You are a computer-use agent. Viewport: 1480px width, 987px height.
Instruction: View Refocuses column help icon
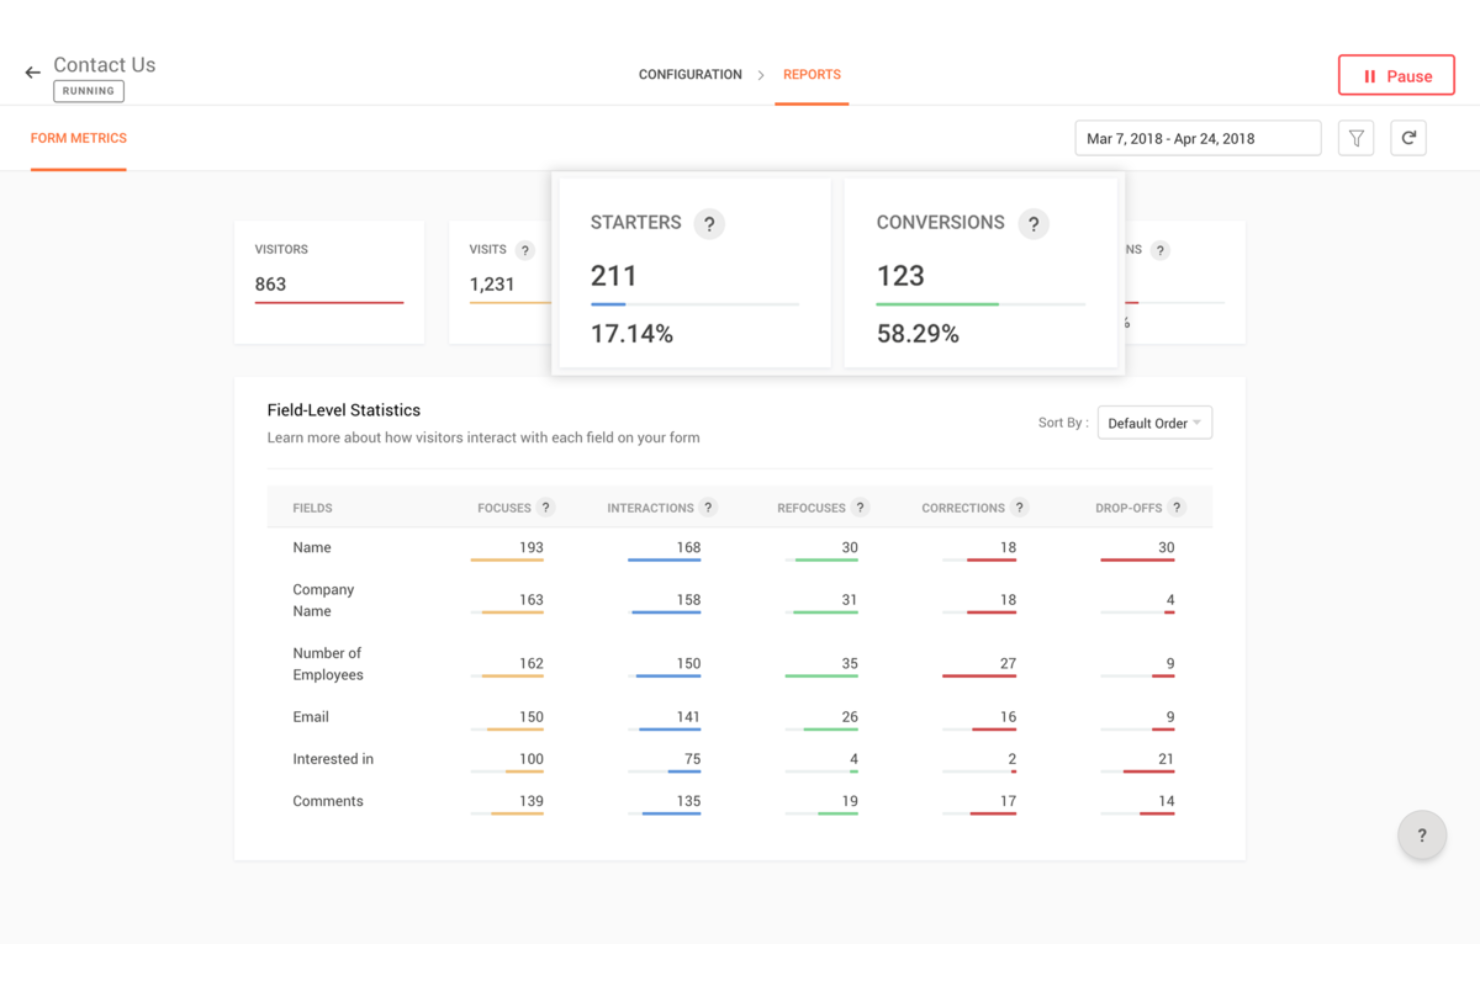coord(861,507)
